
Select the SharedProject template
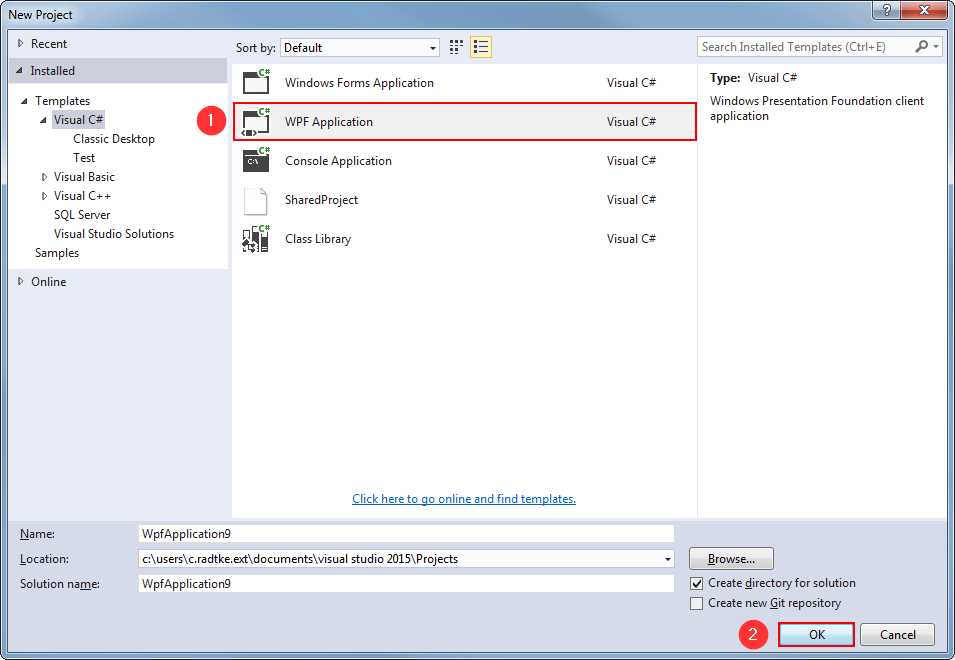point(464,200)
